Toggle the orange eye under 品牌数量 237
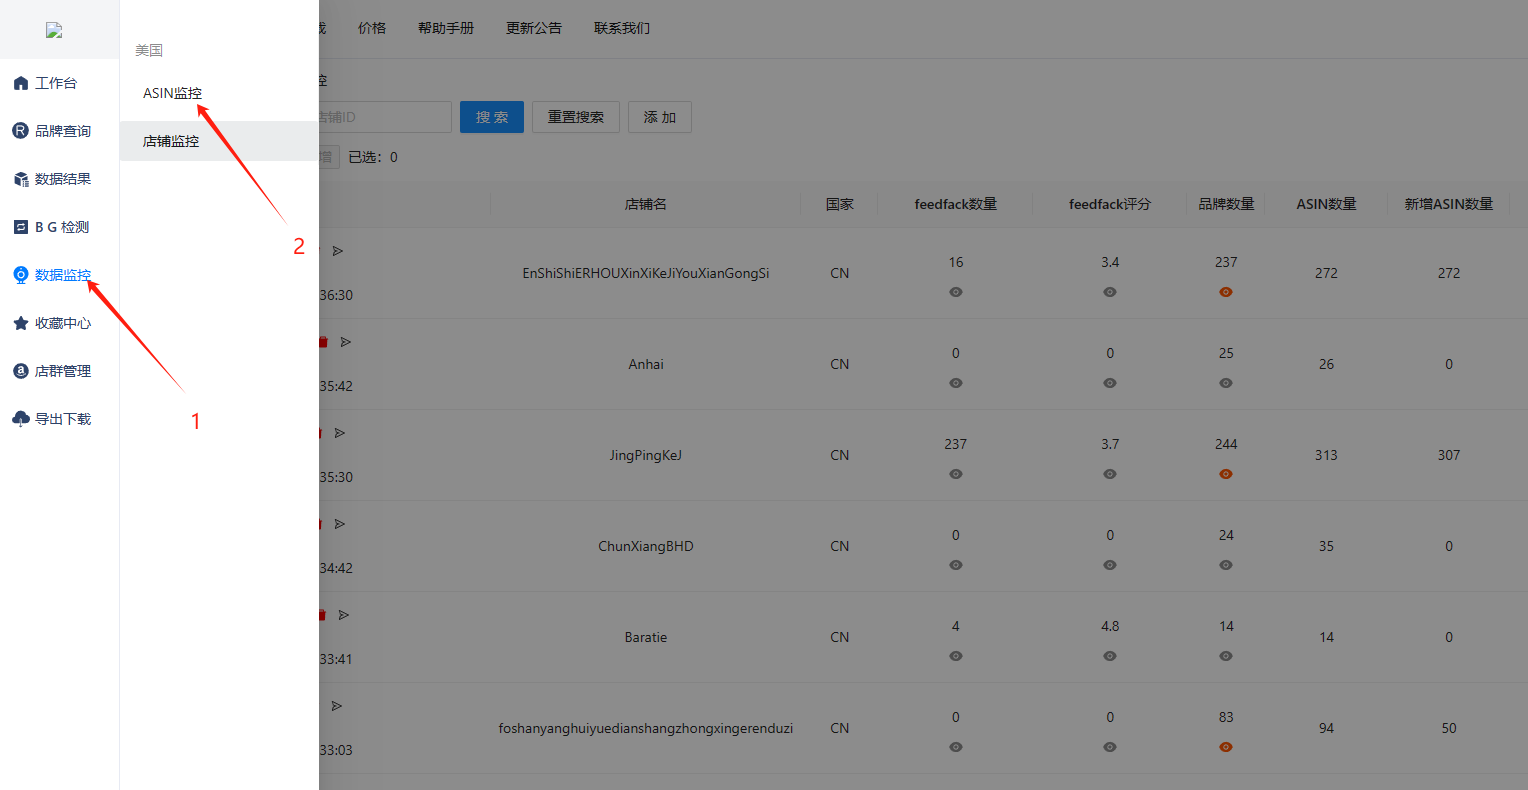The height and width of the screenshot is (790, 1528). [1226, 292]
